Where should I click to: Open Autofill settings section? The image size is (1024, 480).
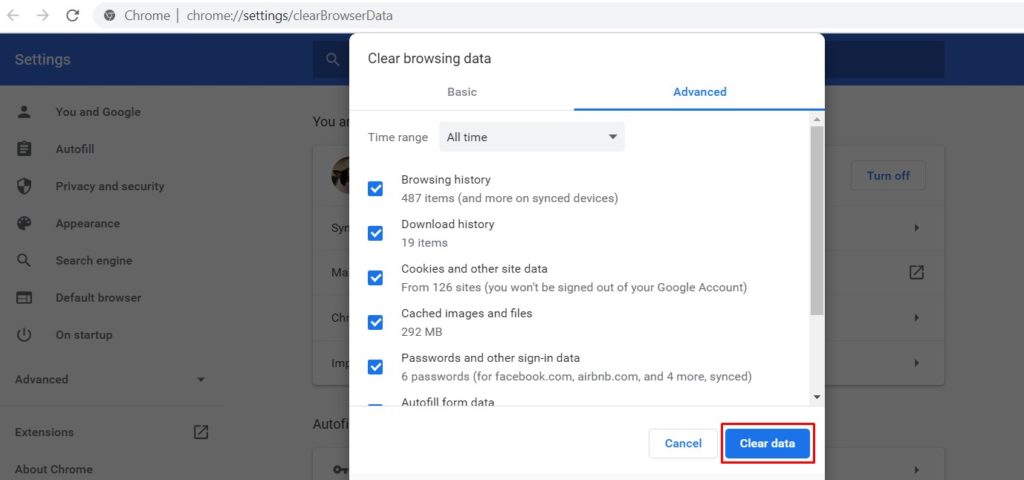click(x=75, y=149)
